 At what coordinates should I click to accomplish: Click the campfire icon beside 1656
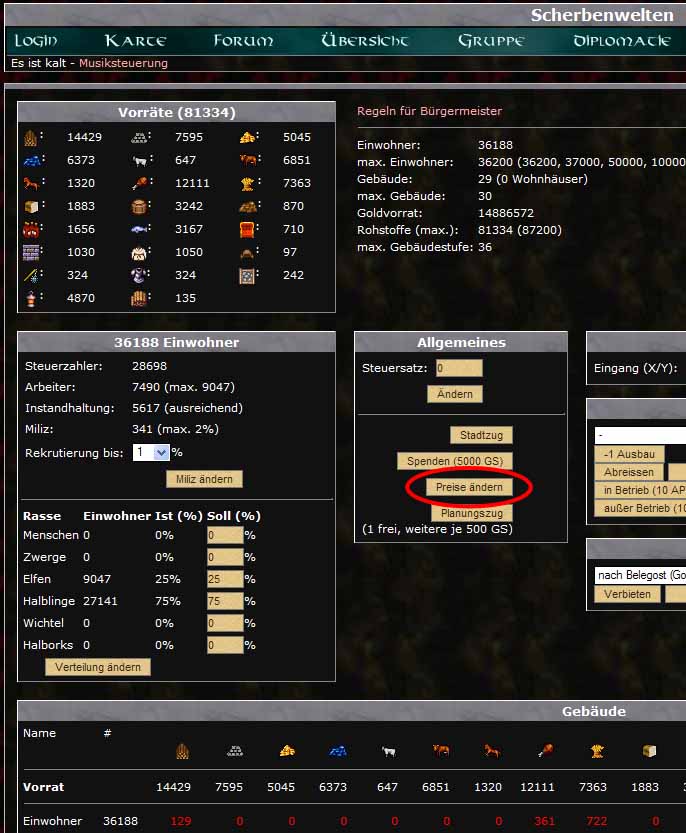[x=32, y=229]
